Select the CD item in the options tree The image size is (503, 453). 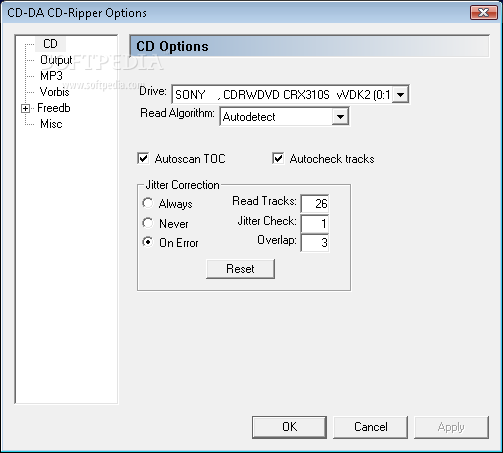[50, 44]
